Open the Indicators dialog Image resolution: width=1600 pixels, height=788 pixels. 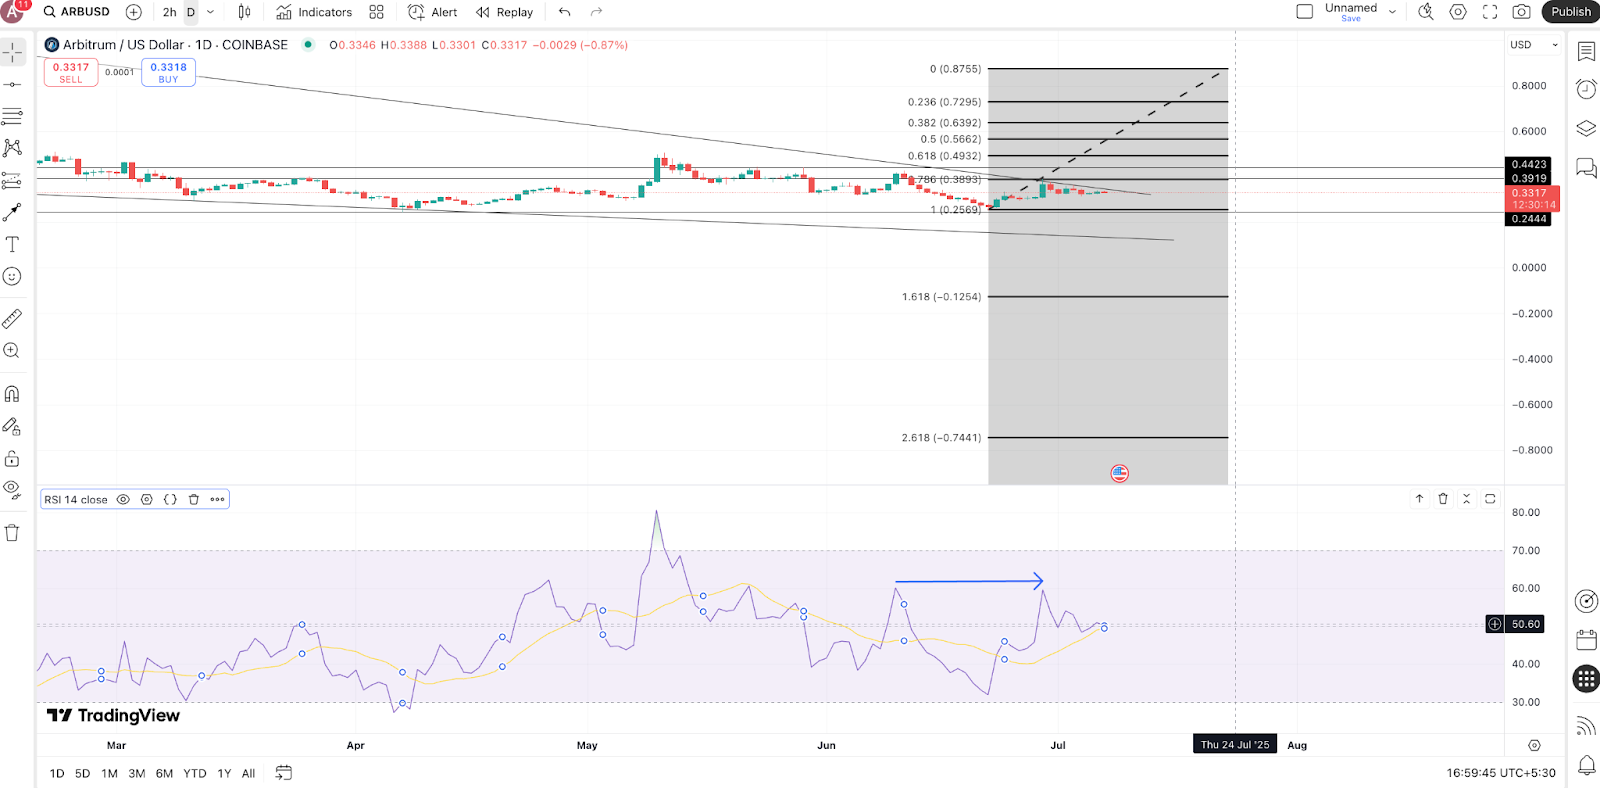point(314,12)
